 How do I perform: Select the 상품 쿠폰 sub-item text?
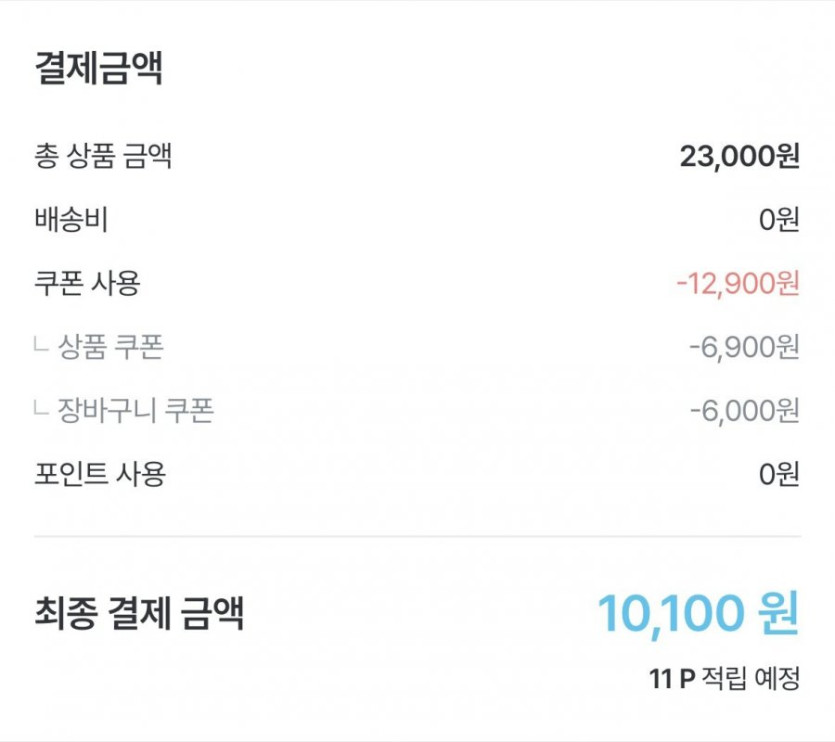pos(111,347)
